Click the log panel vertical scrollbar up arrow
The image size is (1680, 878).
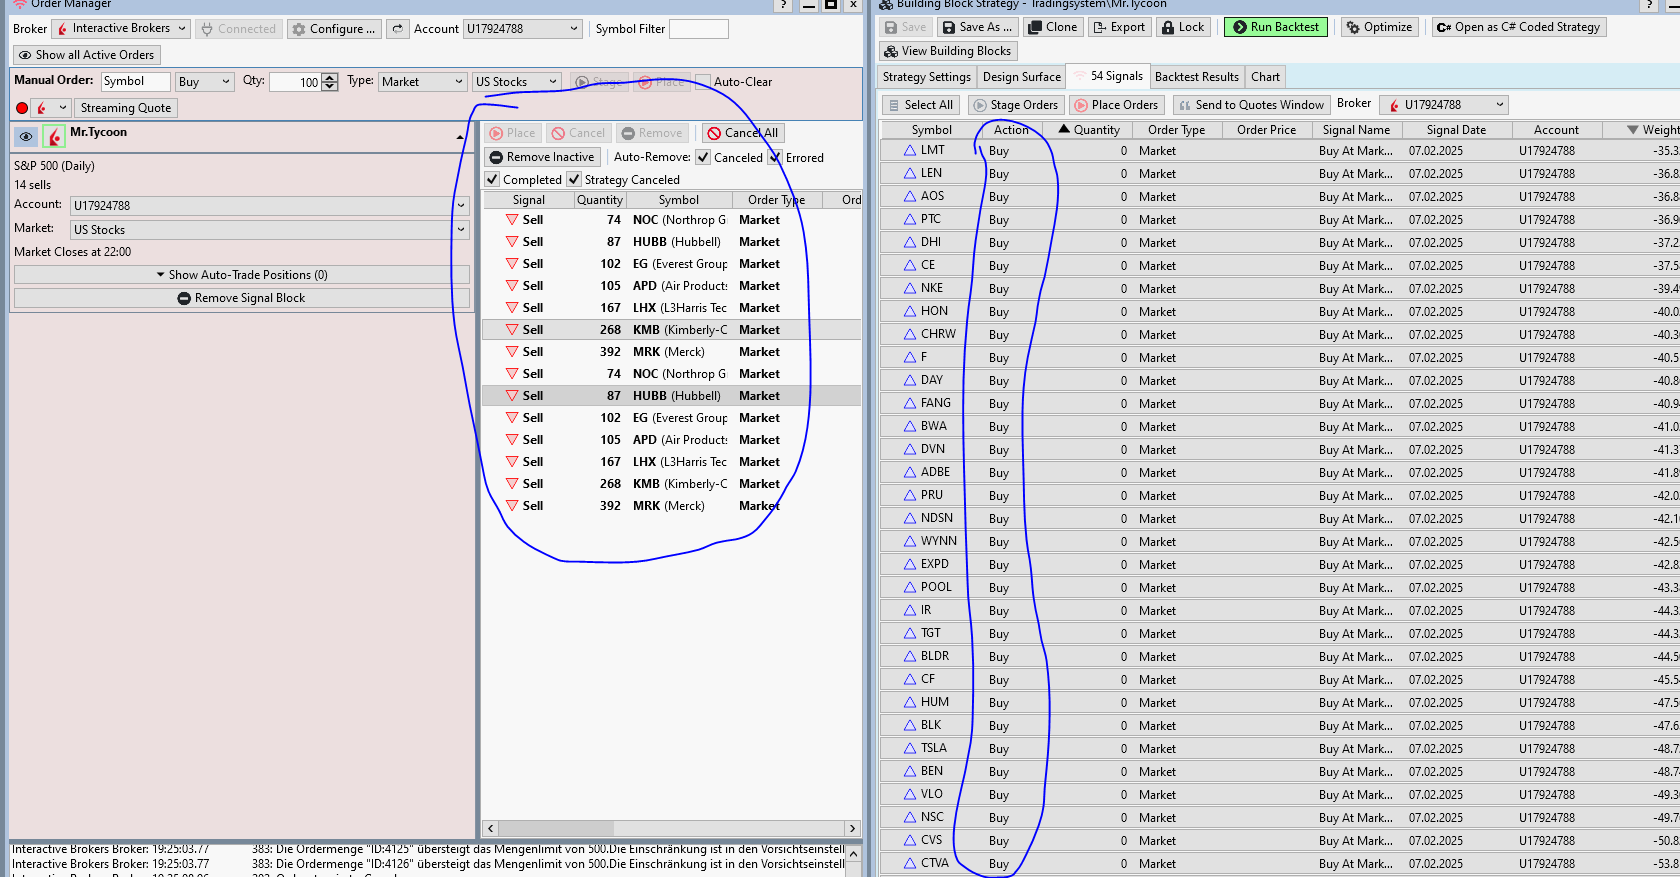point(853,854)
